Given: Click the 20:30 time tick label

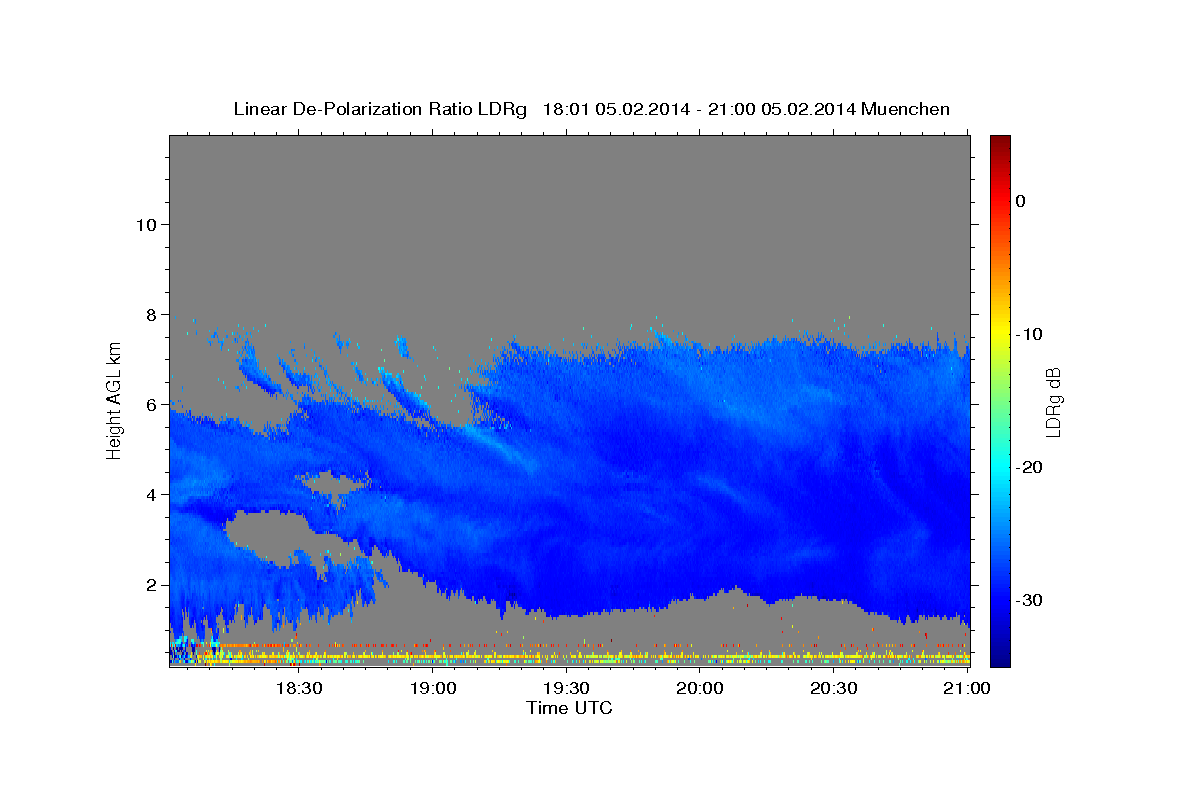Looking at the screenshot, I should click(832, 689).
